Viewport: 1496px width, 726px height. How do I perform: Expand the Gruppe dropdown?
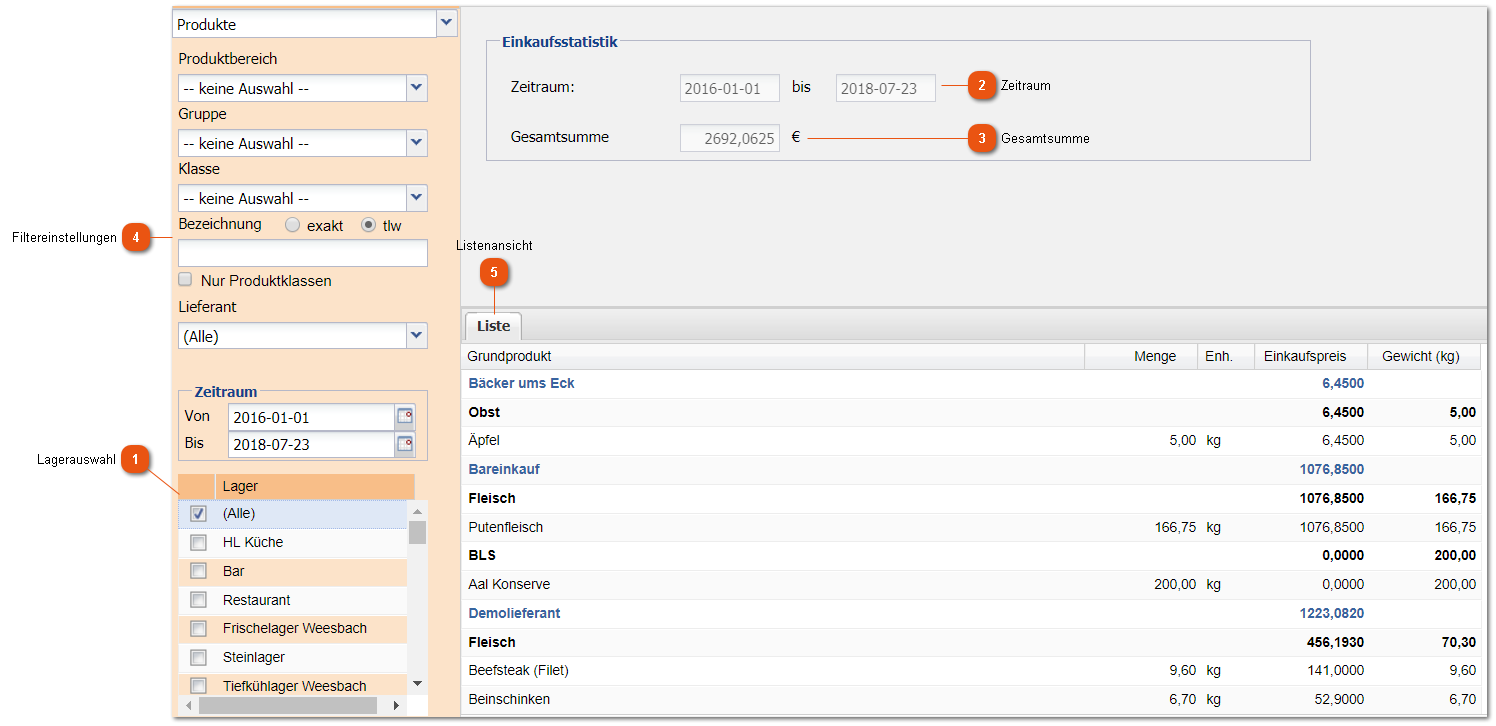tap(417, 143)
